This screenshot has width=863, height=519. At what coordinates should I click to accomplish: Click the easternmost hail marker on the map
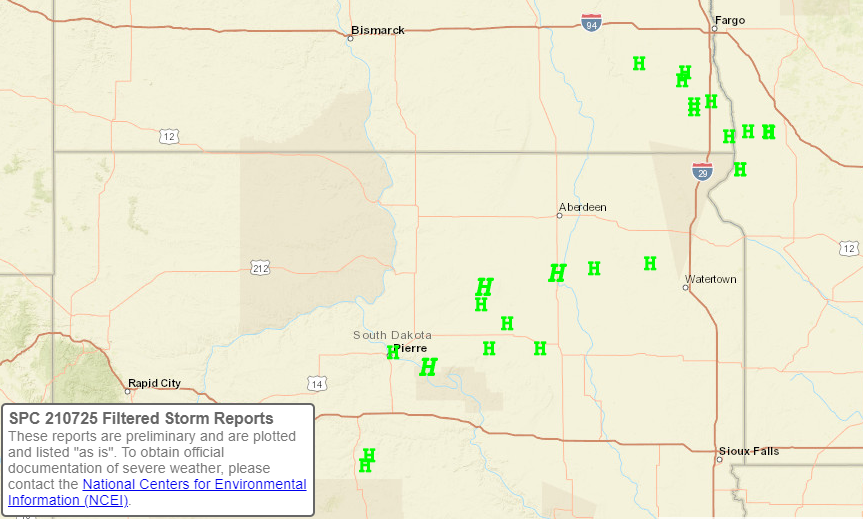tap(768, 131)
